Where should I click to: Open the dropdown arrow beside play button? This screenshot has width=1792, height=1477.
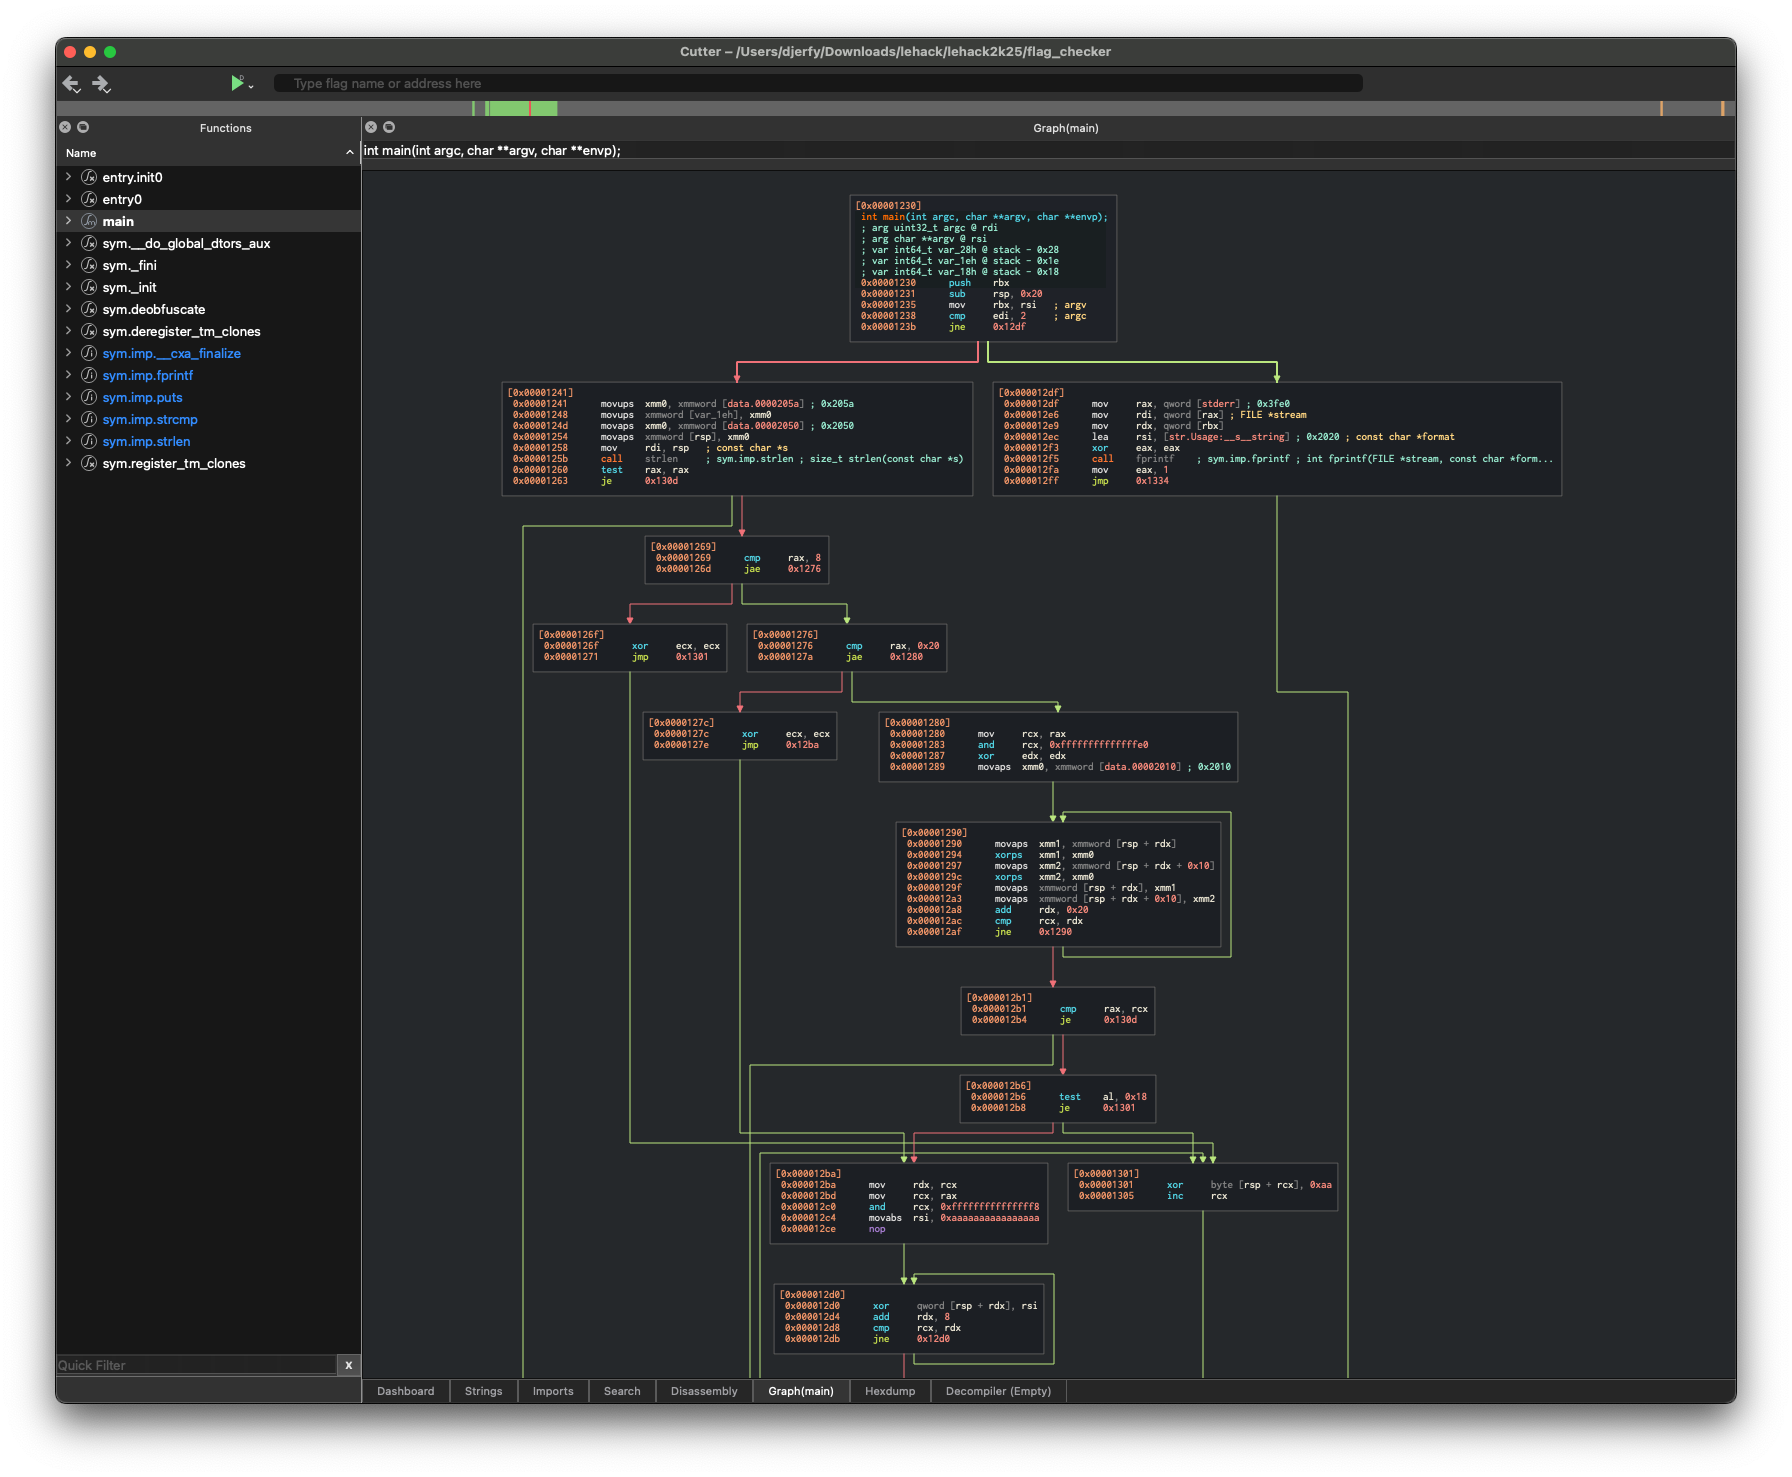tap(251, 86)
